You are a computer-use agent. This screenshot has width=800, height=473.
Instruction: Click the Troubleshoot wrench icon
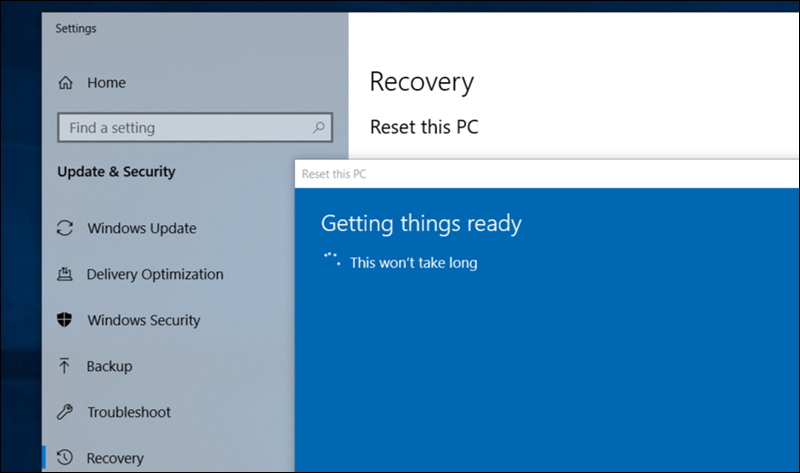pos(65,411)
